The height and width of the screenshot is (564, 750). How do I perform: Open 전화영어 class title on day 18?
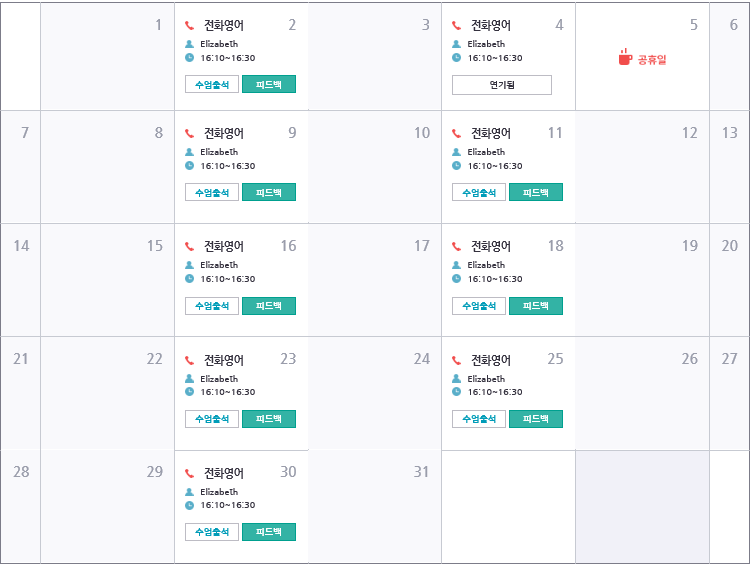point(490,246)
